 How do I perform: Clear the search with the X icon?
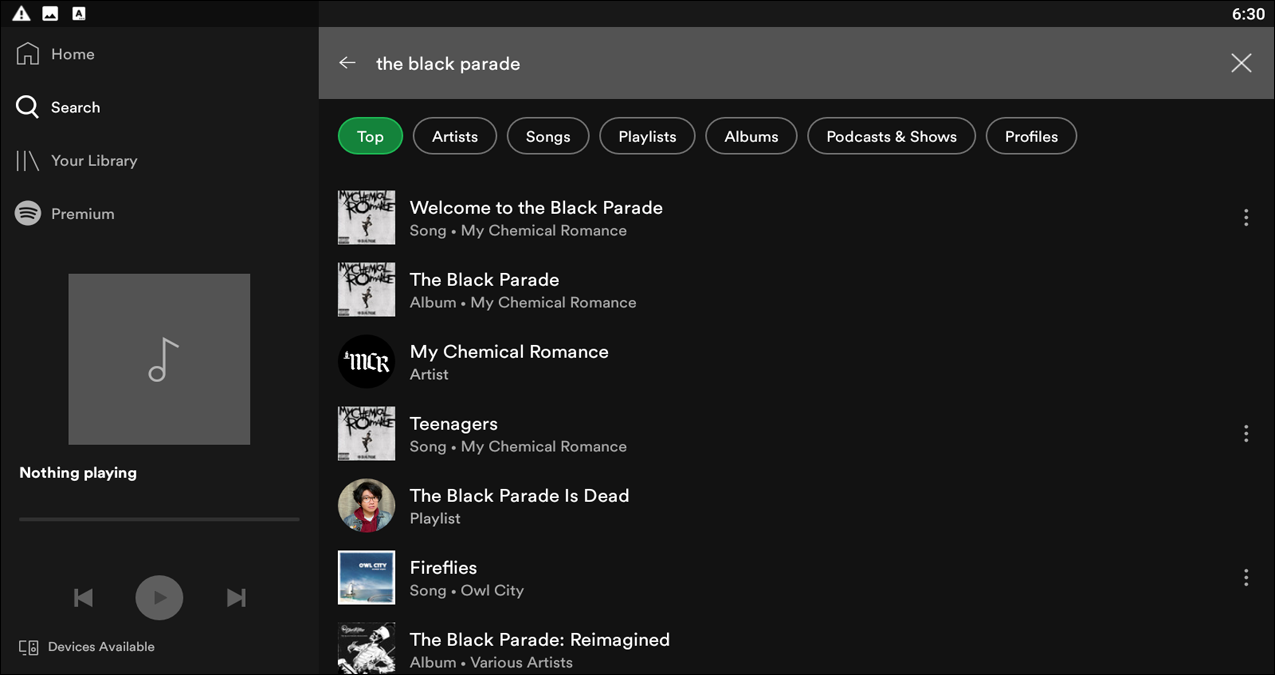click(1241, 63)
